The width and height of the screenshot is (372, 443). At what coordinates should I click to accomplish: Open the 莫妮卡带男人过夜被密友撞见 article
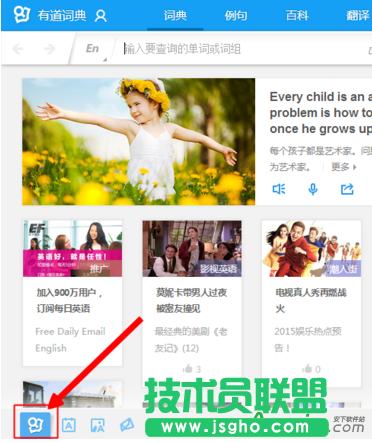click(x=191, y=300)
